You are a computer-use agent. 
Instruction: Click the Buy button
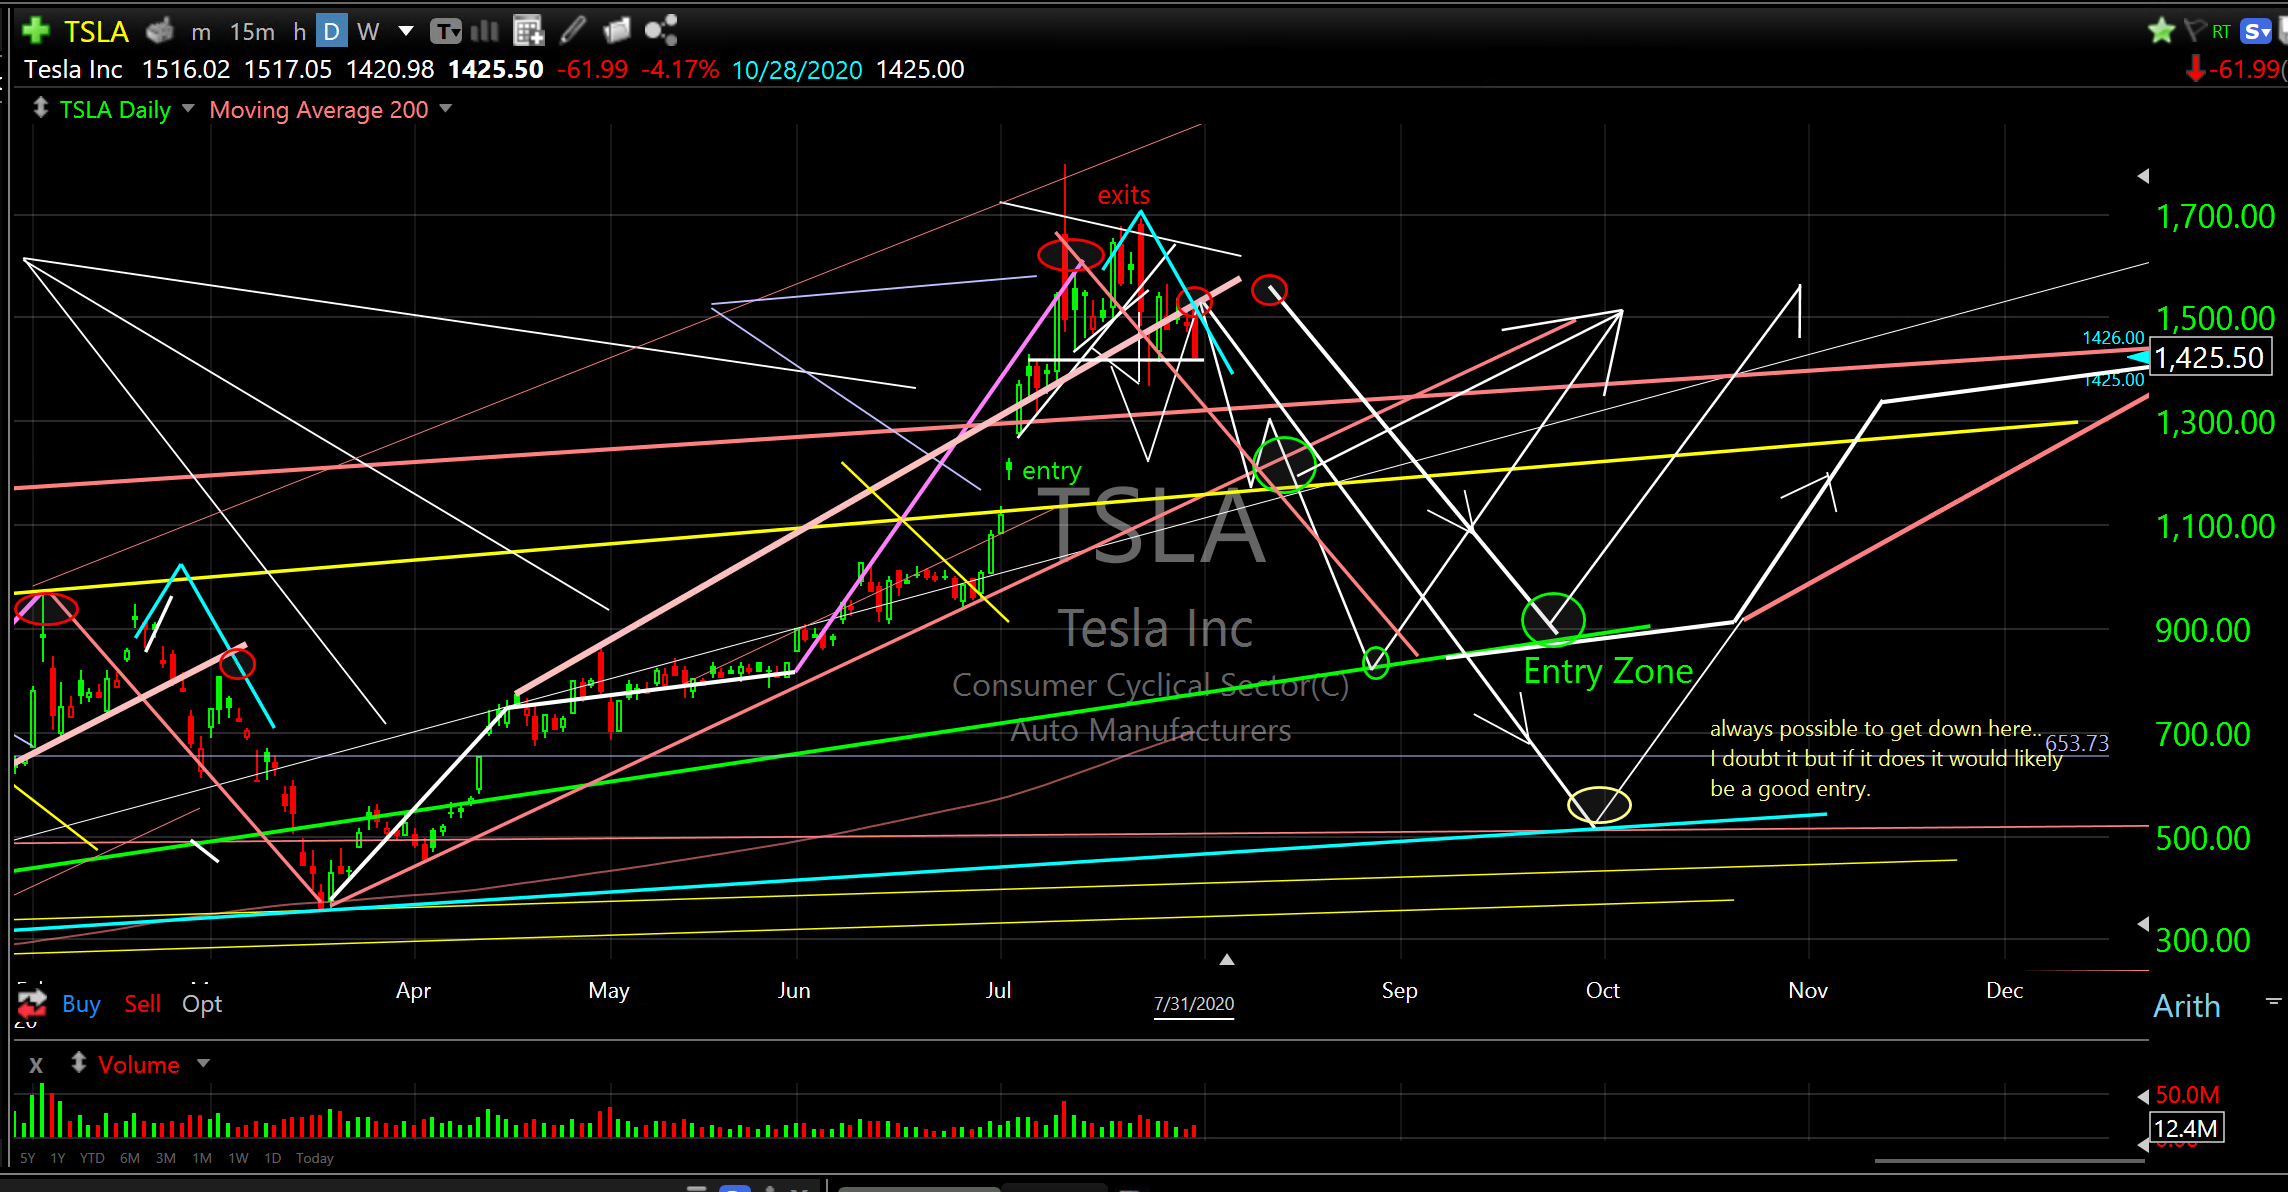[81, 1003]
